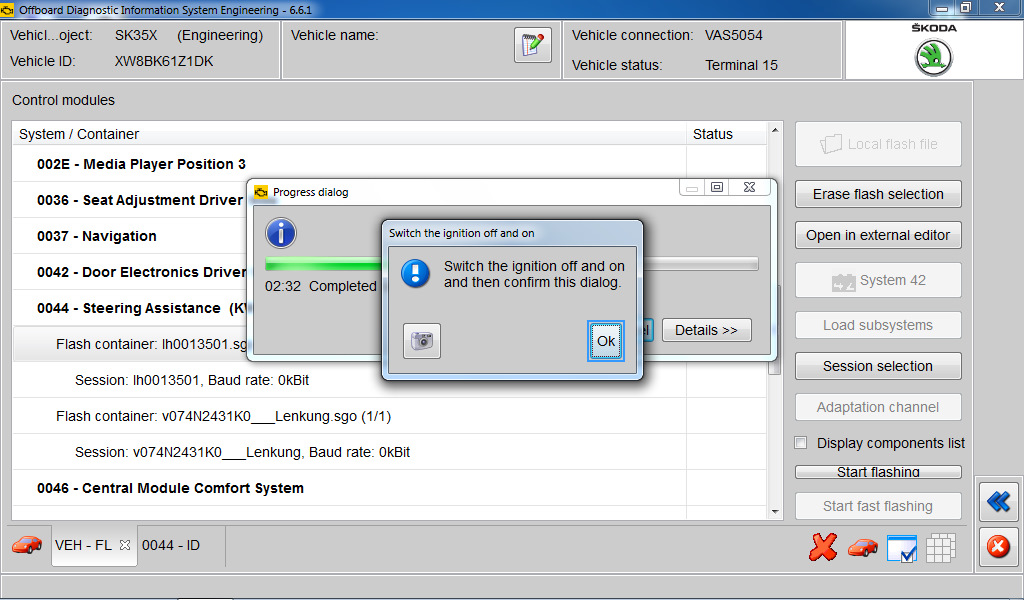The width and height of the screenshot is (1024, 600).
Task: Click Adaptation channel button
Action: click(878, 407)
